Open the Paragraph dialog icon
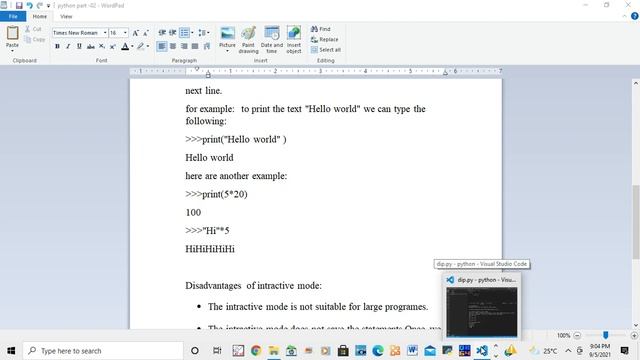This screenshot has width=640, height=360. click(x=207, y=46)
